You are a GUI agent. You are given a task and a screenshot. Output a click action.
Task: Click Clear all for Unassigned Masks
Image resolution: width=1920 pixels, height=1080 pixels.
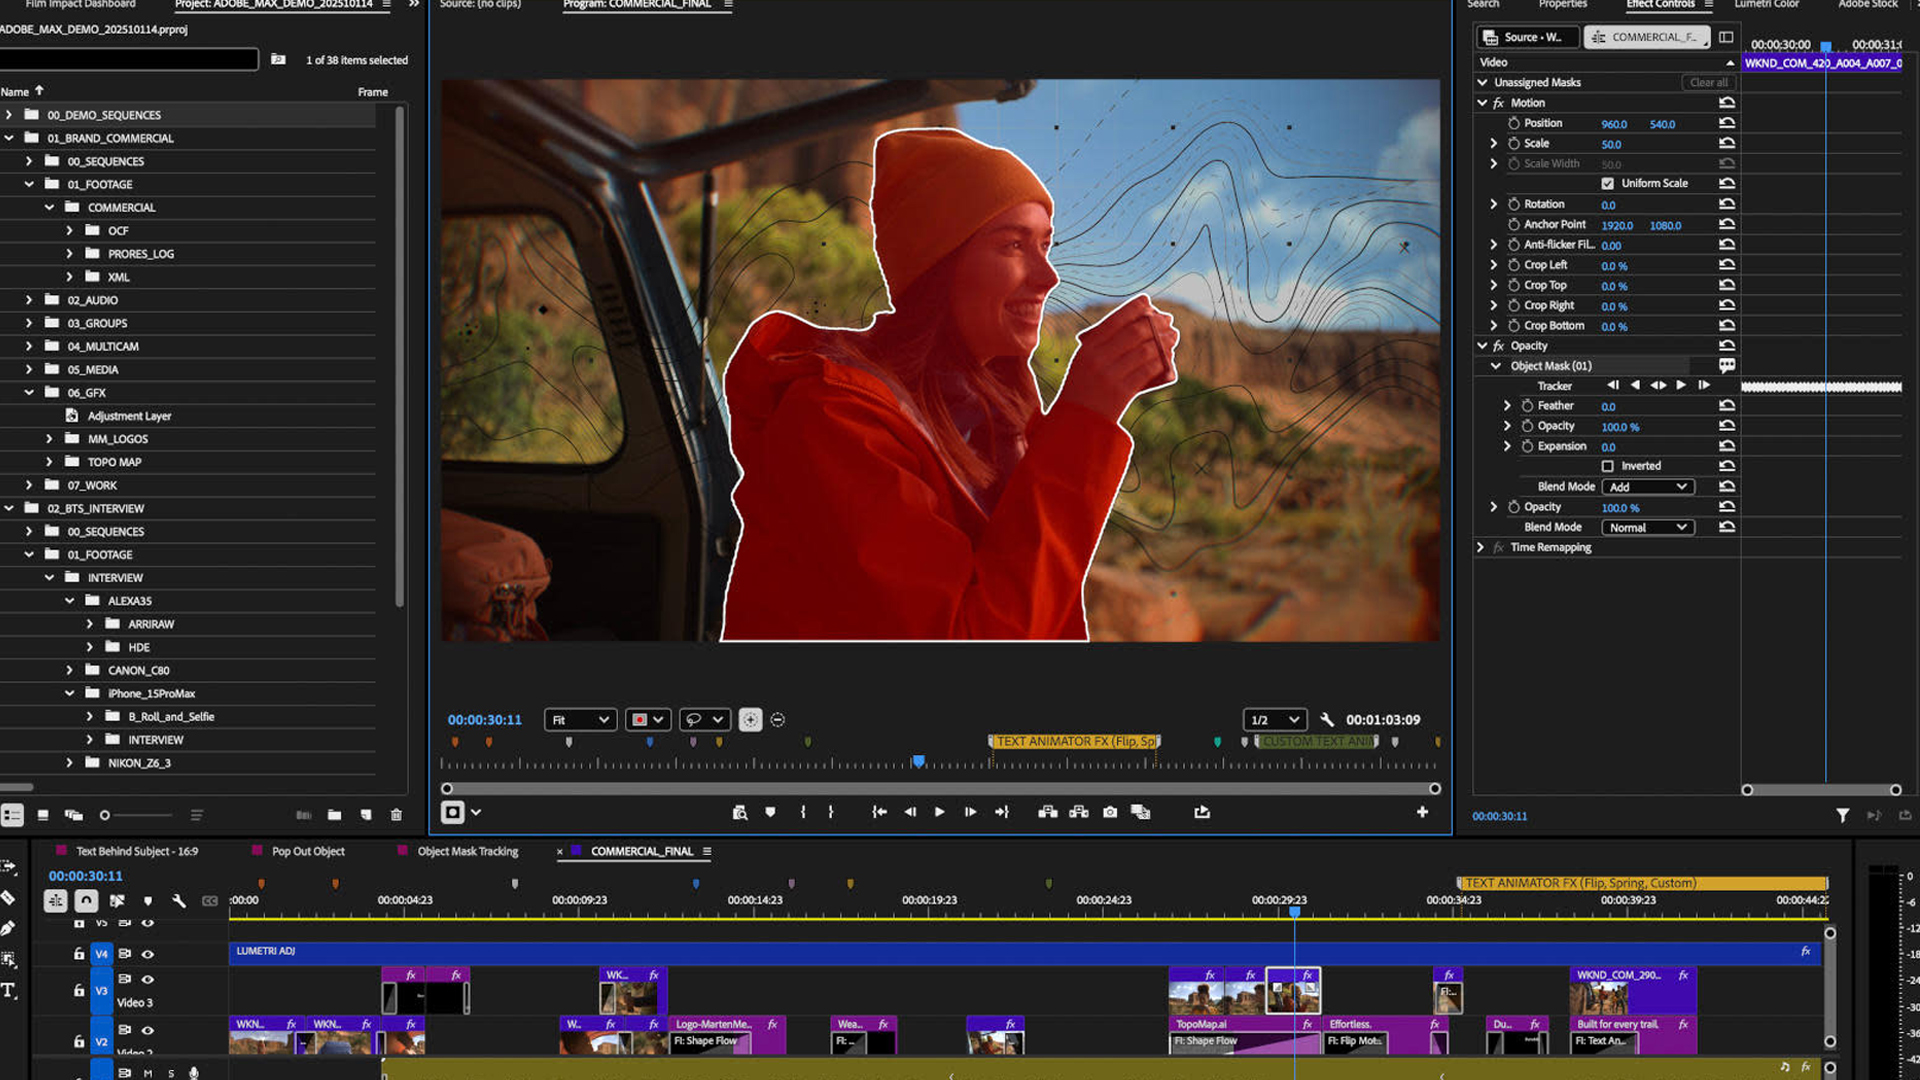pyautogui.click(x=1708, y=82)
